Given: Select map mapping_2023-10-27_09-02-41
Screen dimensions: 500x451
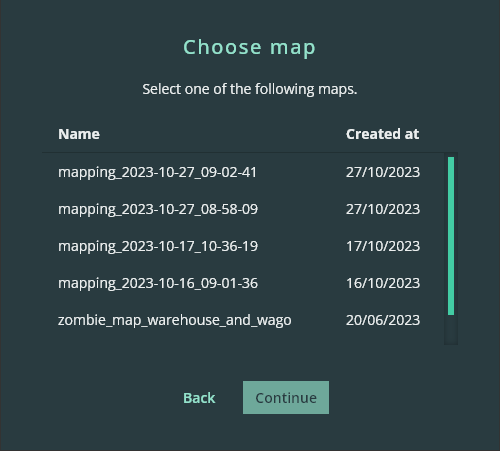Looking at the screenshot, I should [243, 172].
